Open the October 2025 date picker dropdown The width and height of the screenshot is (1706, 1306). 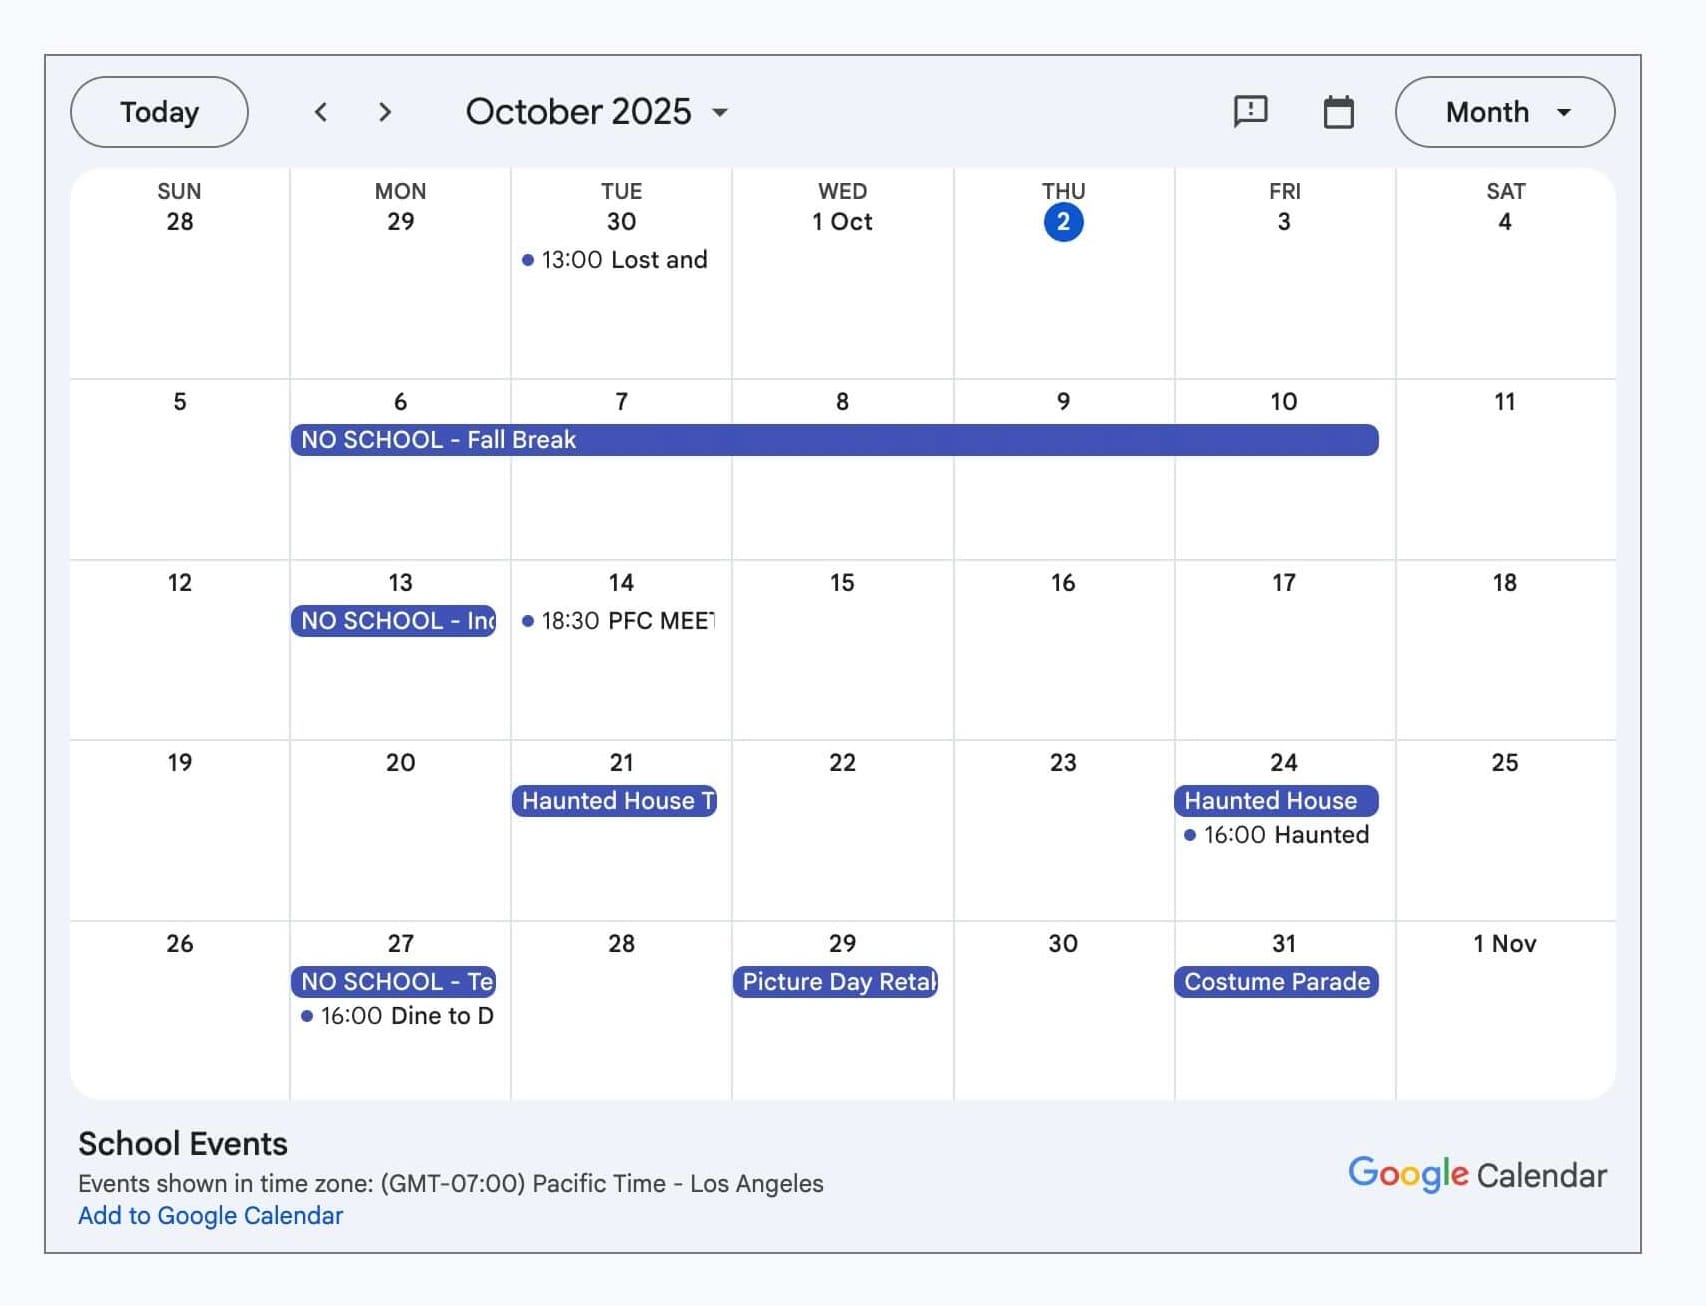pyautogui.click(x=597, y=112)
